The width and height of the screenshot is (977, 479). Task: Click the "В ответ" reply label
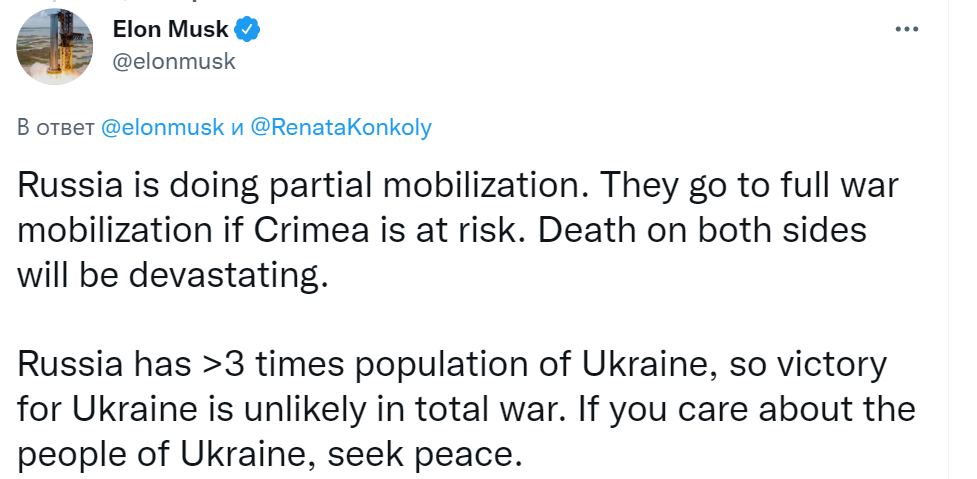coord(57,129)
